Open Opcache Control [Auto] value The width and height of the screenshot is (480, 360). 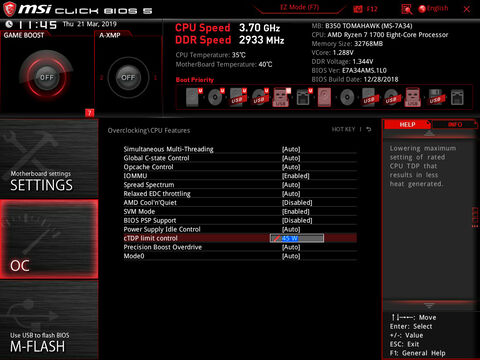(x=291, y=167)
